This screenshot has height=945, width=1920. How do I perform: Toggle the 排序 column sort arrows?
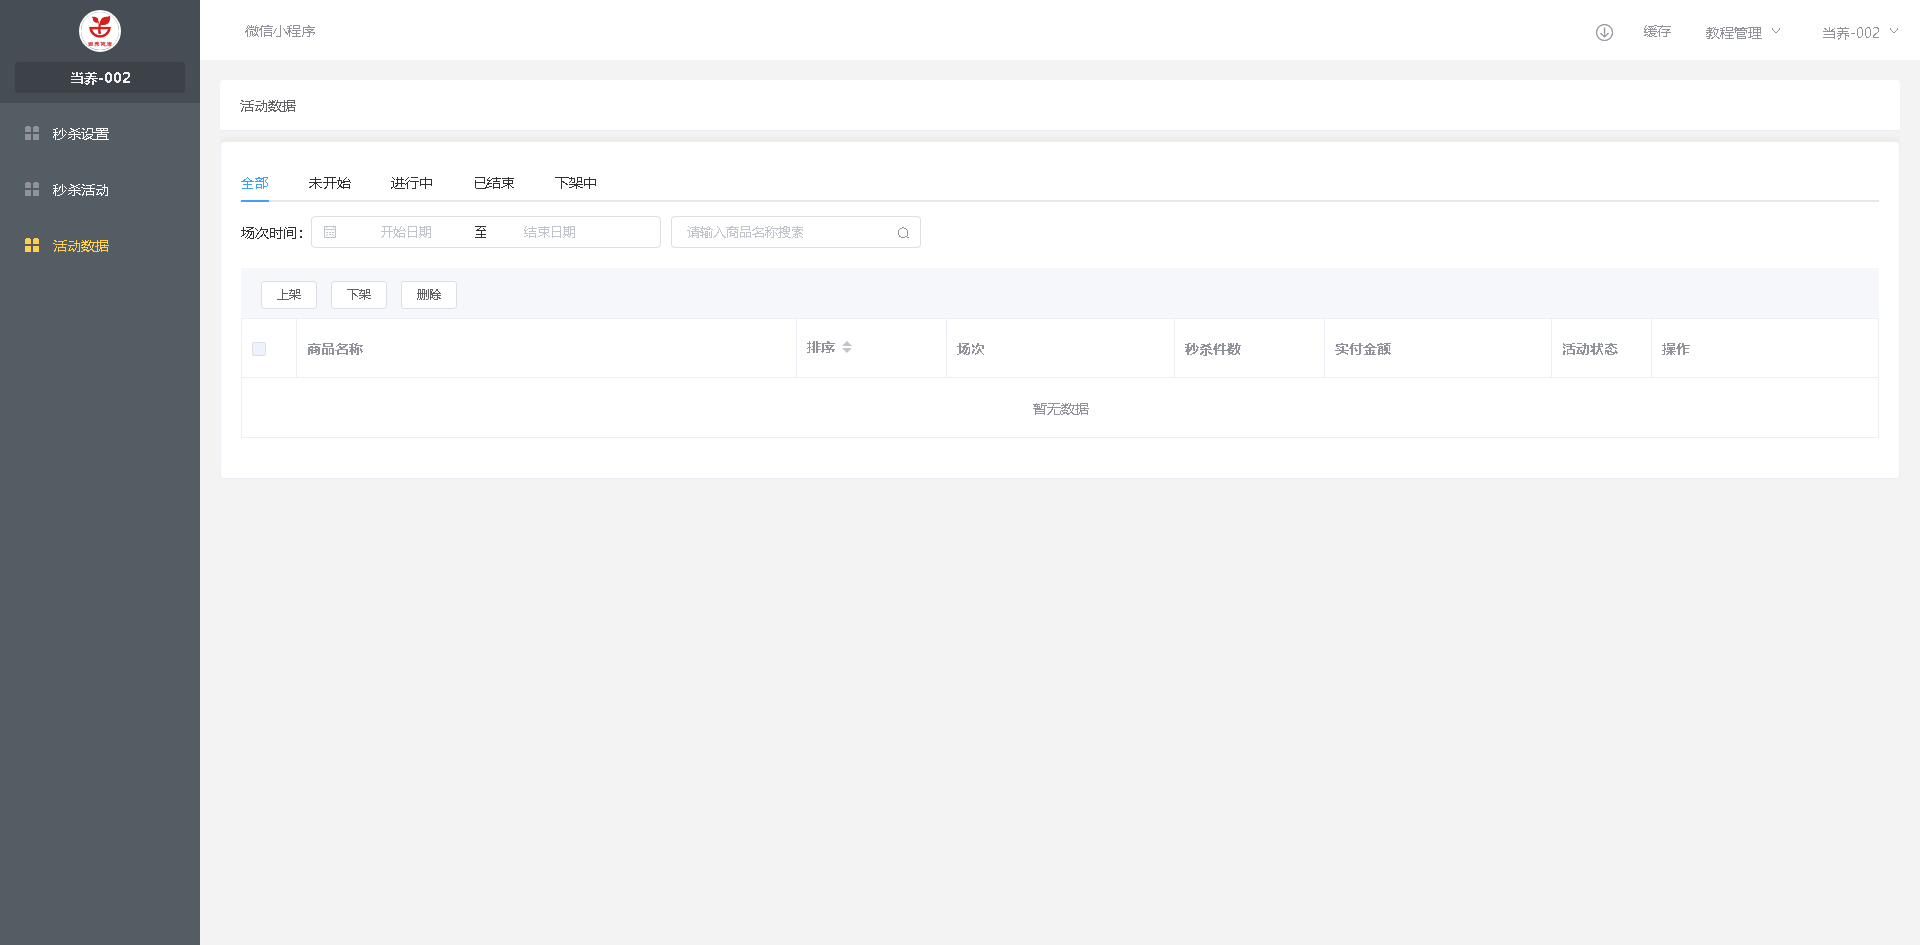tap(847, 347)
